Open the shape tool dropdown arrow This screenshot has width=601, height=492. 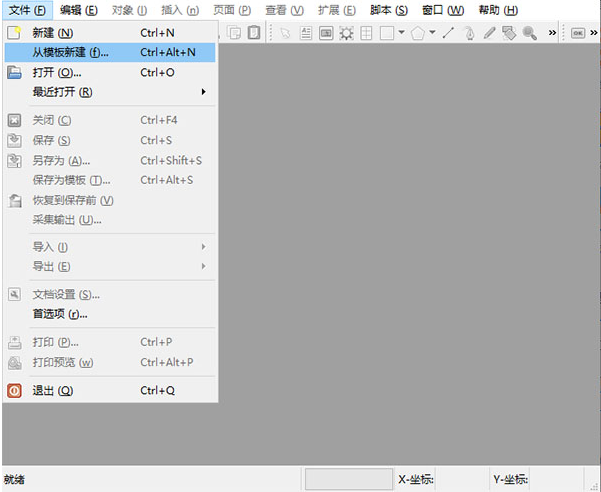click(401, 33)
